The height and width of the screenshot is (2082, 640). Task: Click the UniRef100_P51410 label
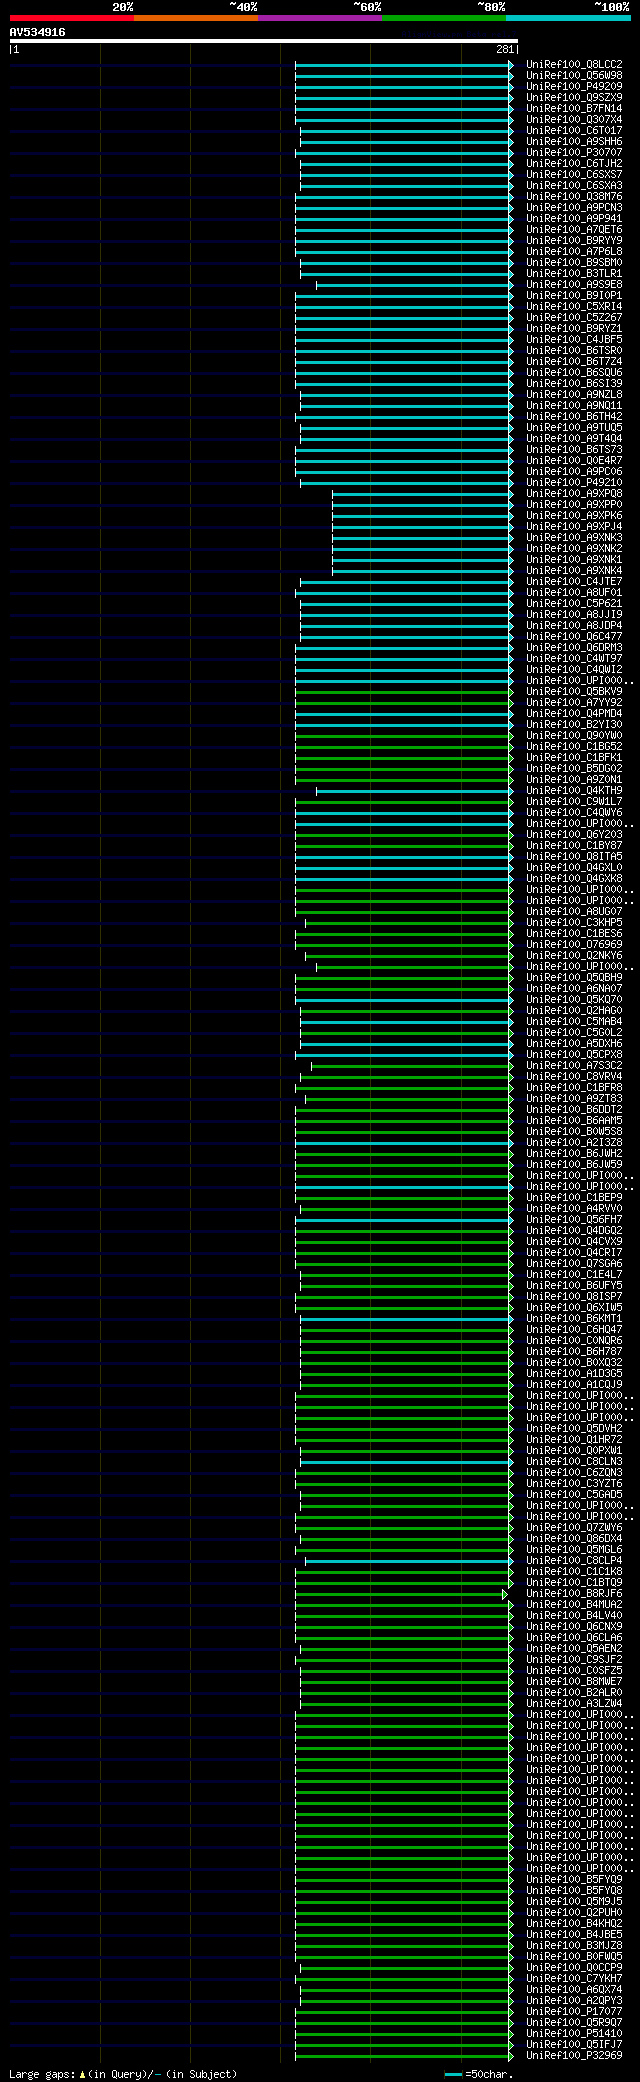(574, 2033)
